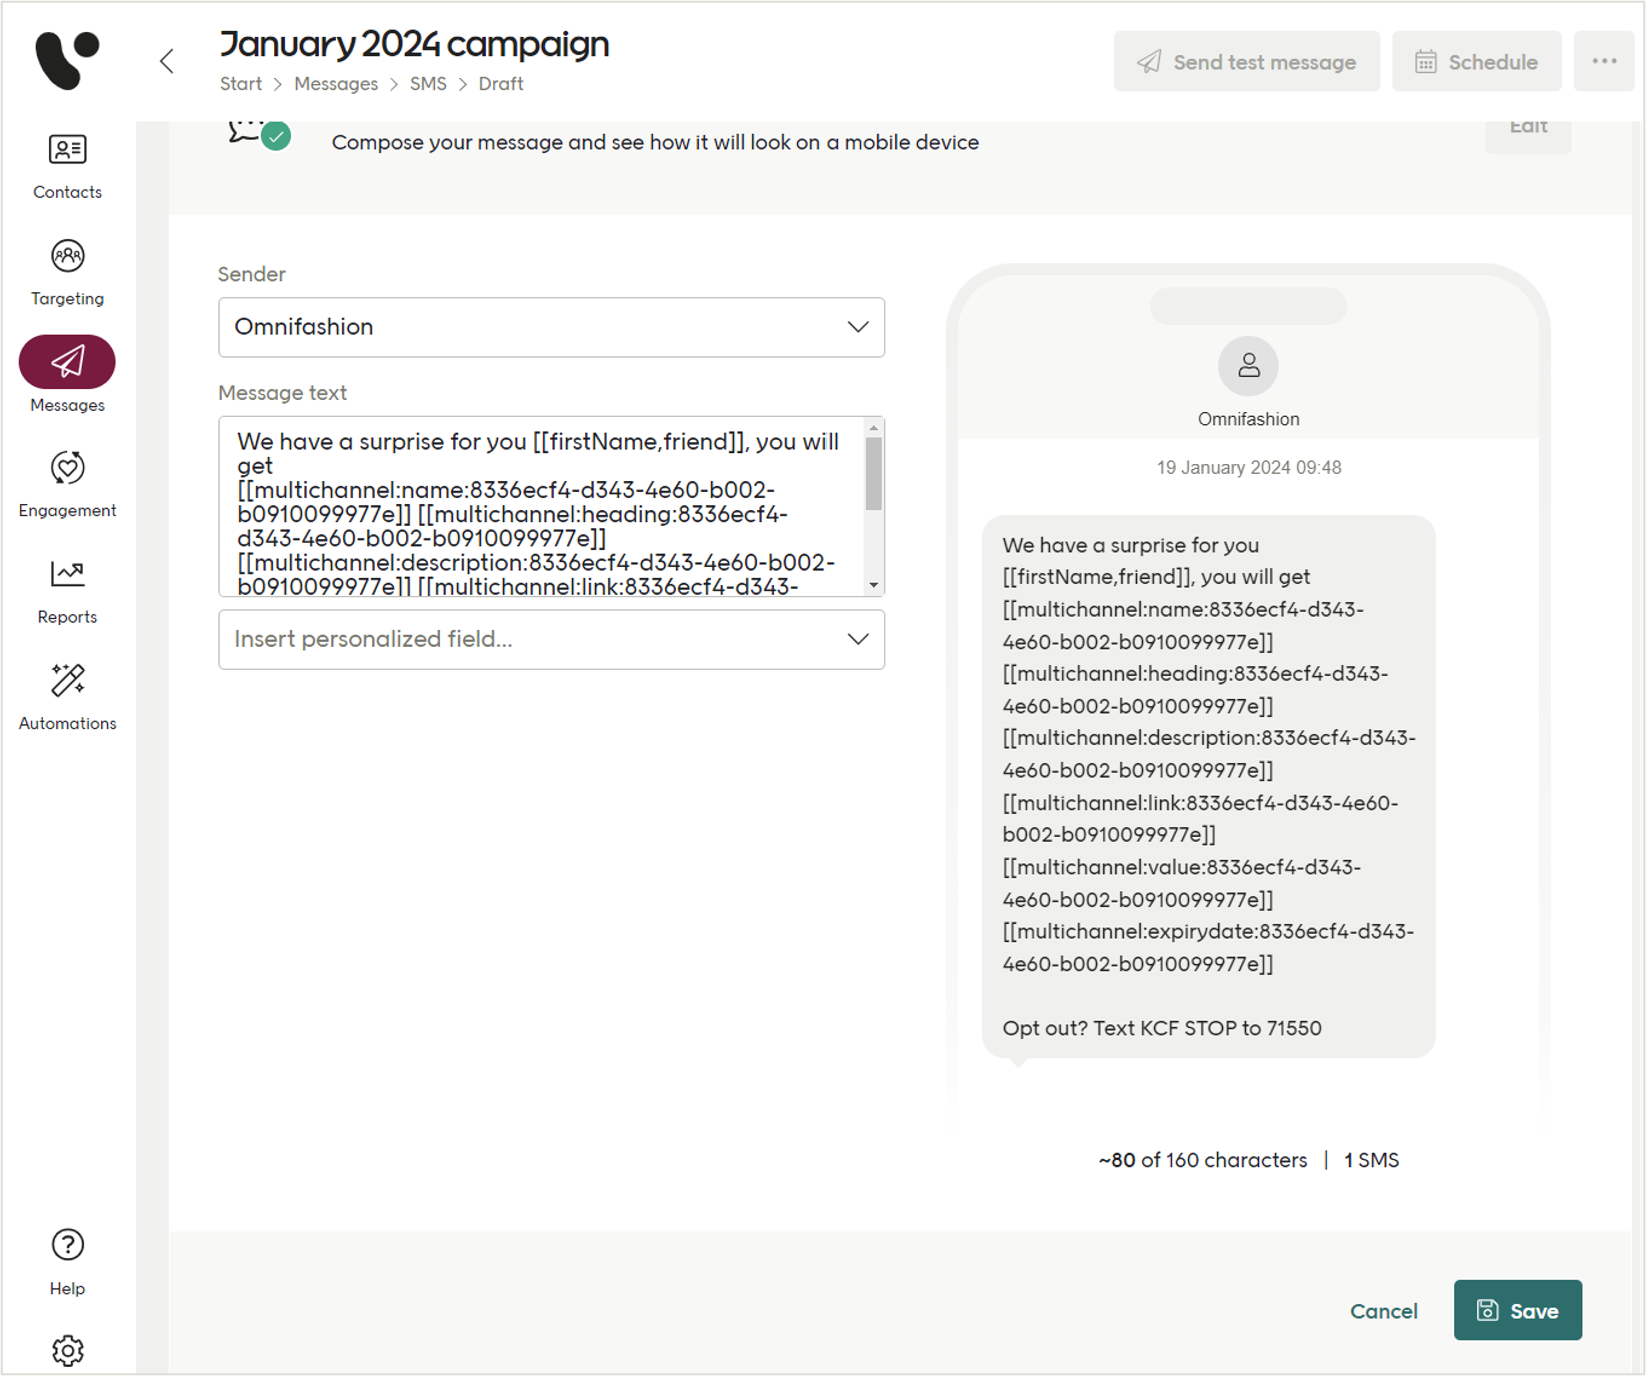Click the Messages paper plane icon
The image size is (1646, 1376).
tap(66, 362)
